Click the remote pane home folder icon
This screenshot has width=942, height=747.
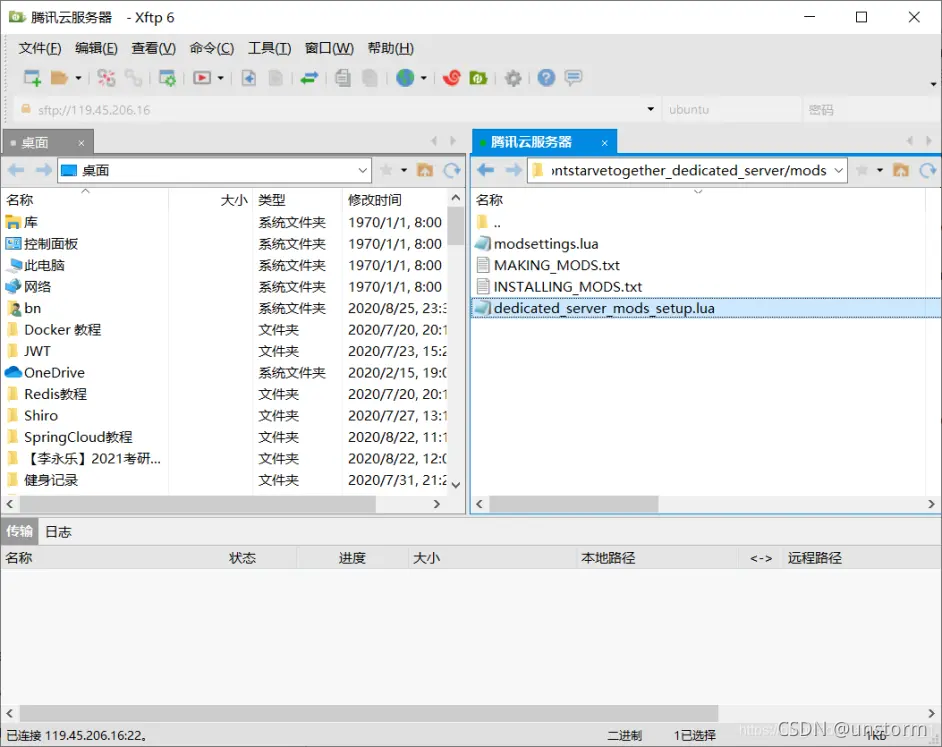click(x=901, y=170)
